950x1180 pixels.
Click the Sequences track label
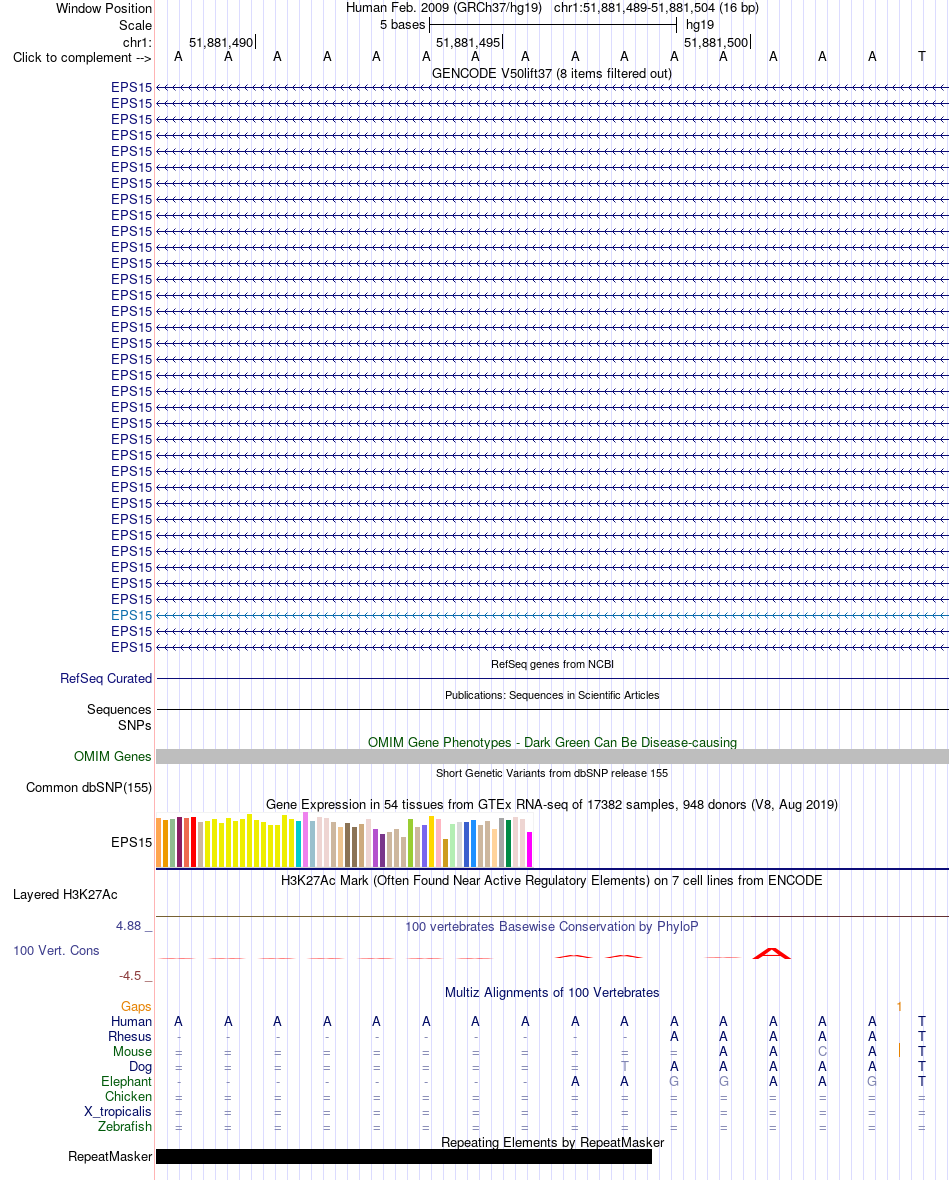pyautogui.click(x=119, y=709)
